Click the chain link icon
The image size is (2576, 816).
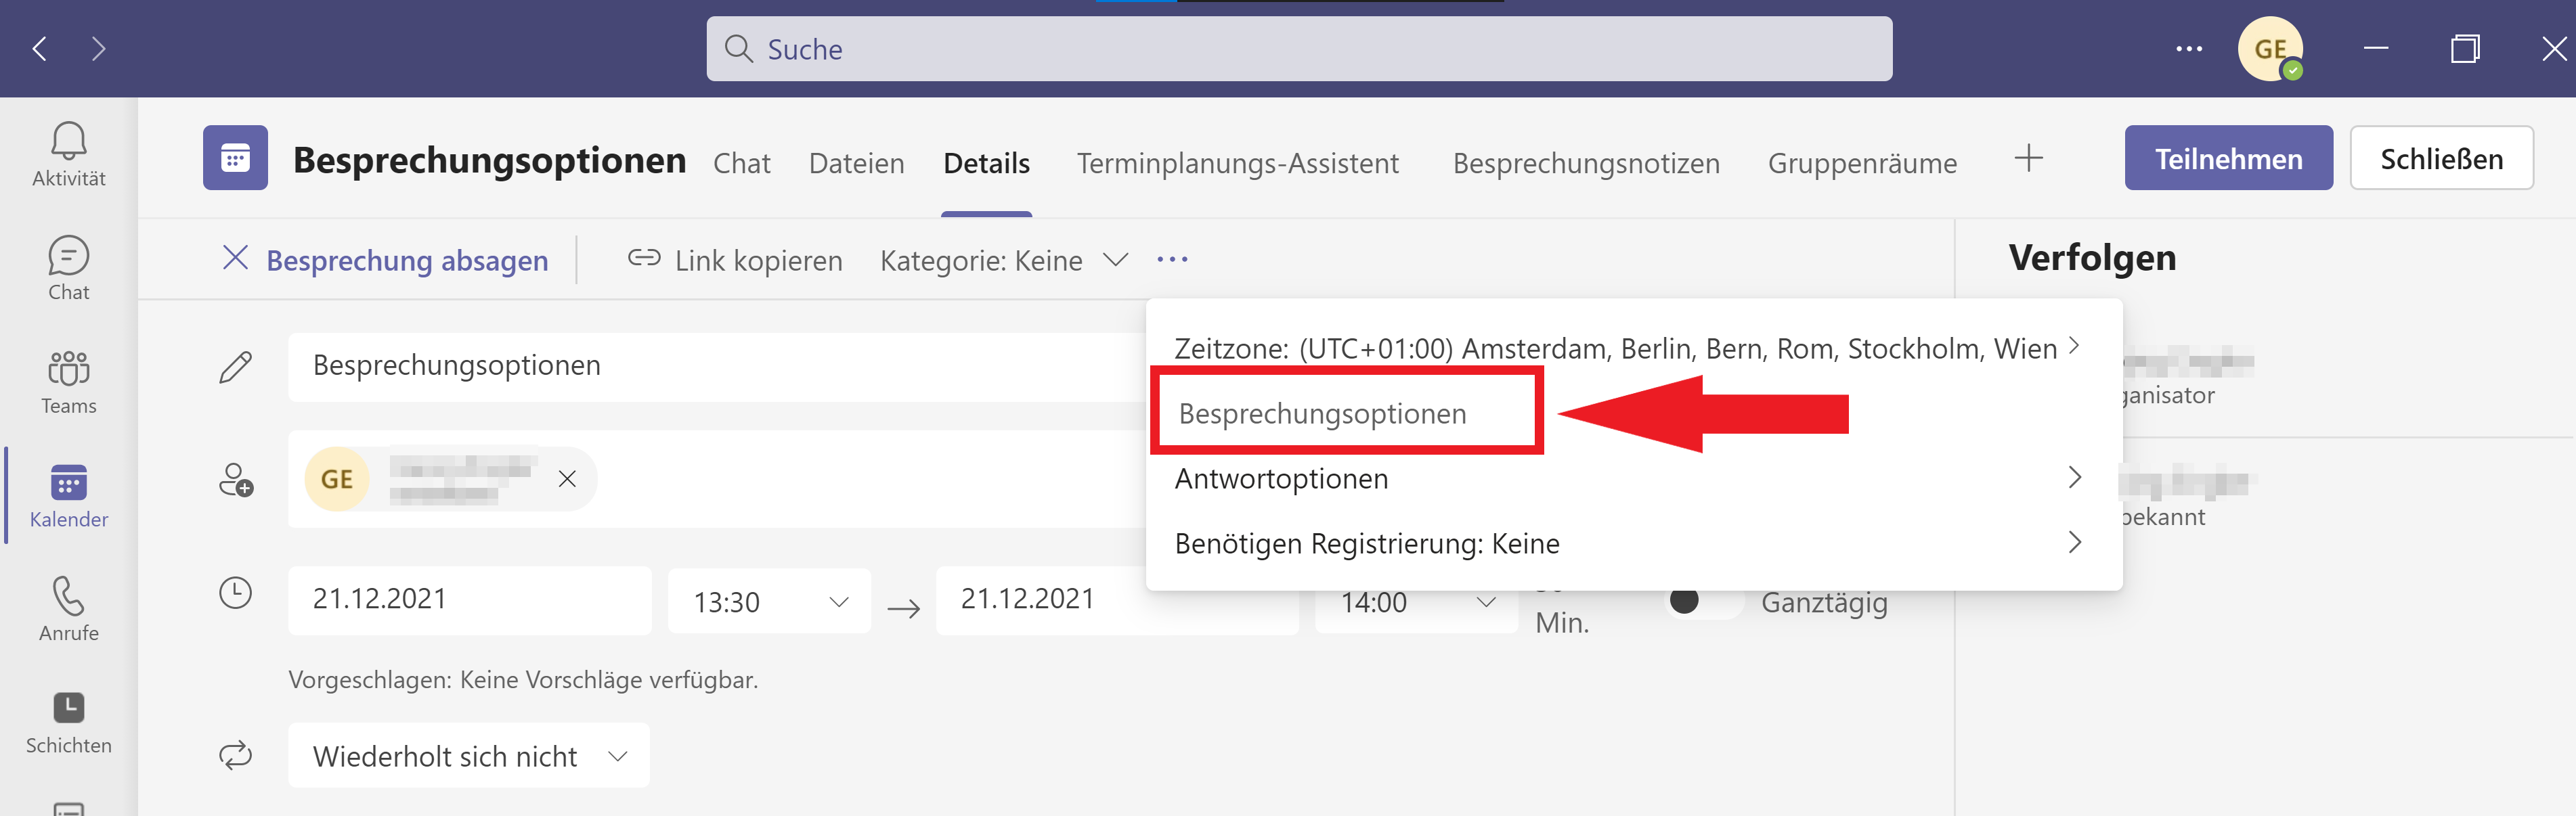point(644,258)
